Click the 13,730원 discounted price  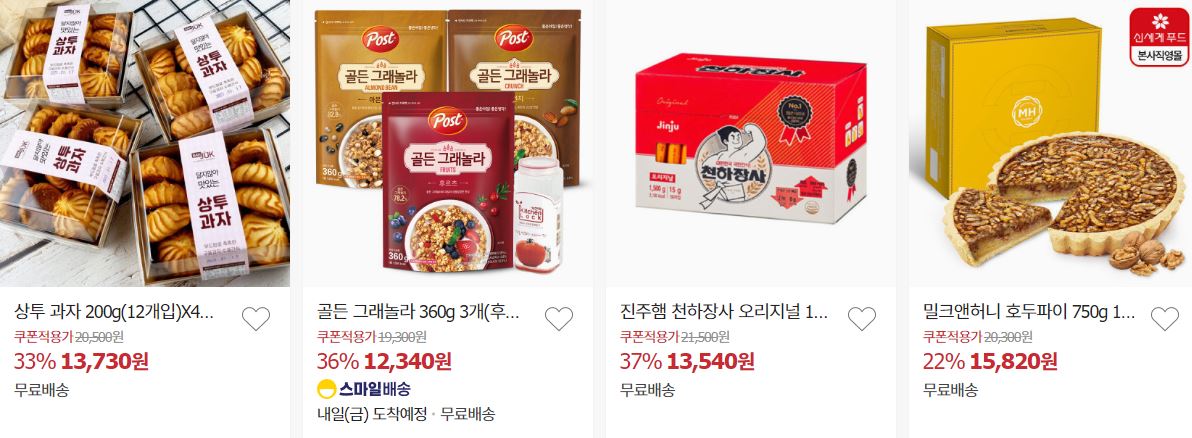point(105,361)
